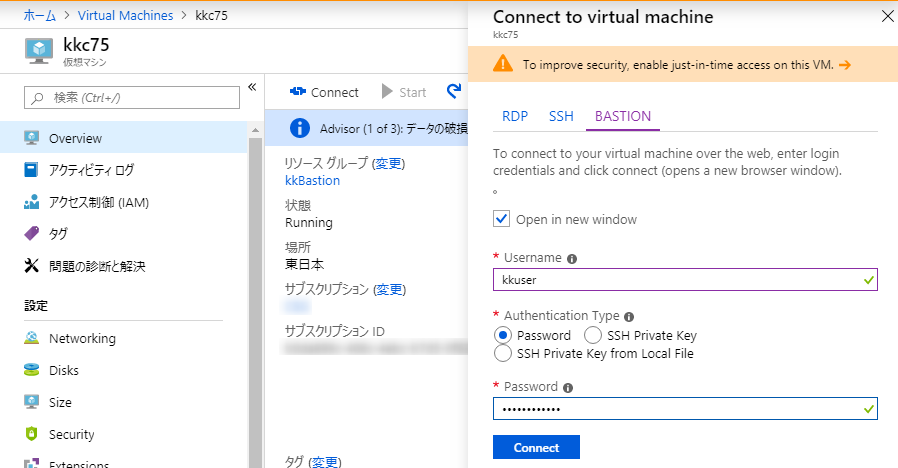Click the Start toolbar button

(404, 92)
